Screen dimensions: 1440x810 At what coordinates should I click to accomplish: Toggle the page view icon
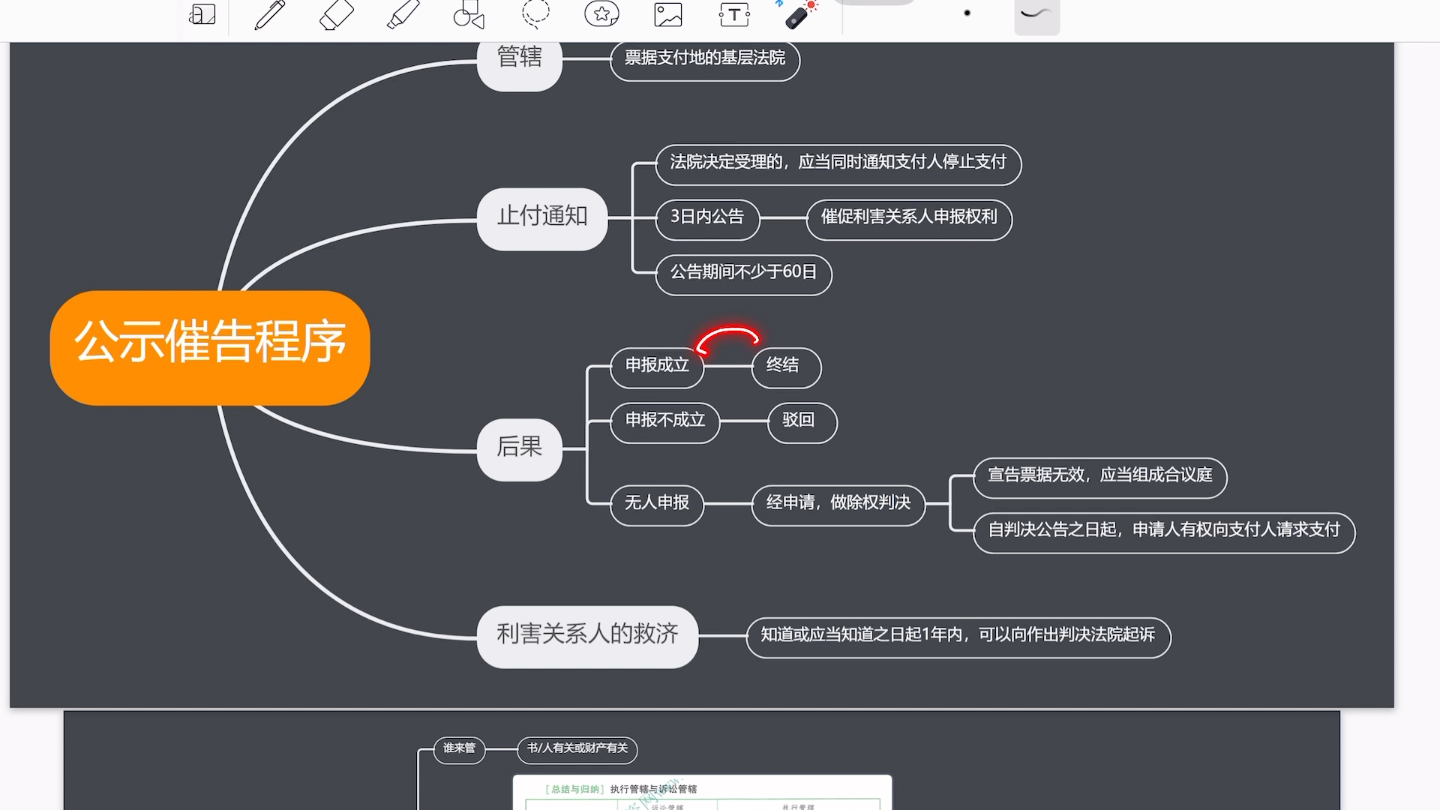click(x=203, y=14)
